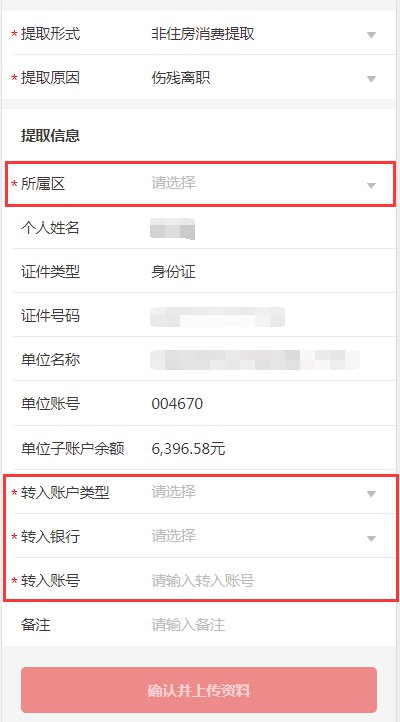The image size is (400, 722).
Task: Click the blurred 个人姓名 value
Action: tap(173, 229)
